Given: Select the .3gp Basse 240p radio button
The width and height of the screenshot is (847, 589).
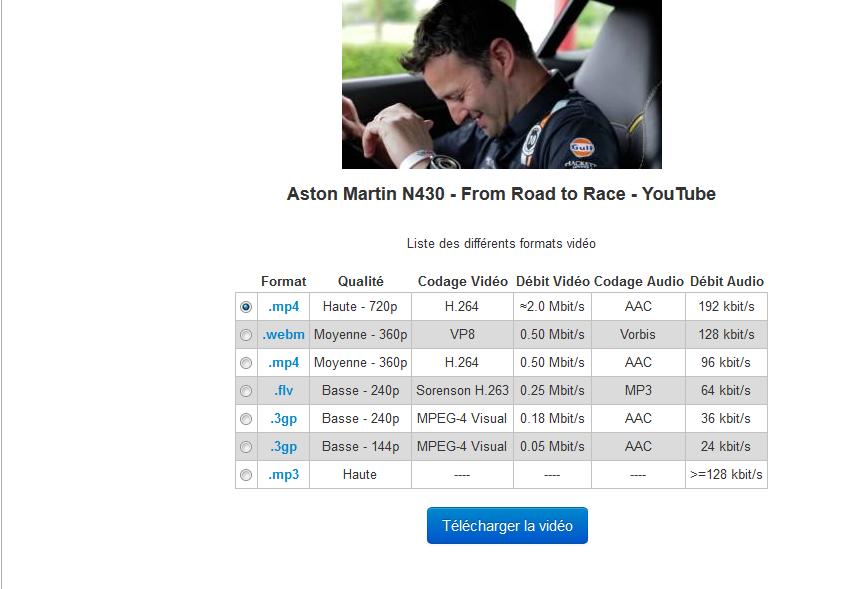Looking at the screenshot, I should (x=246, y=419).
